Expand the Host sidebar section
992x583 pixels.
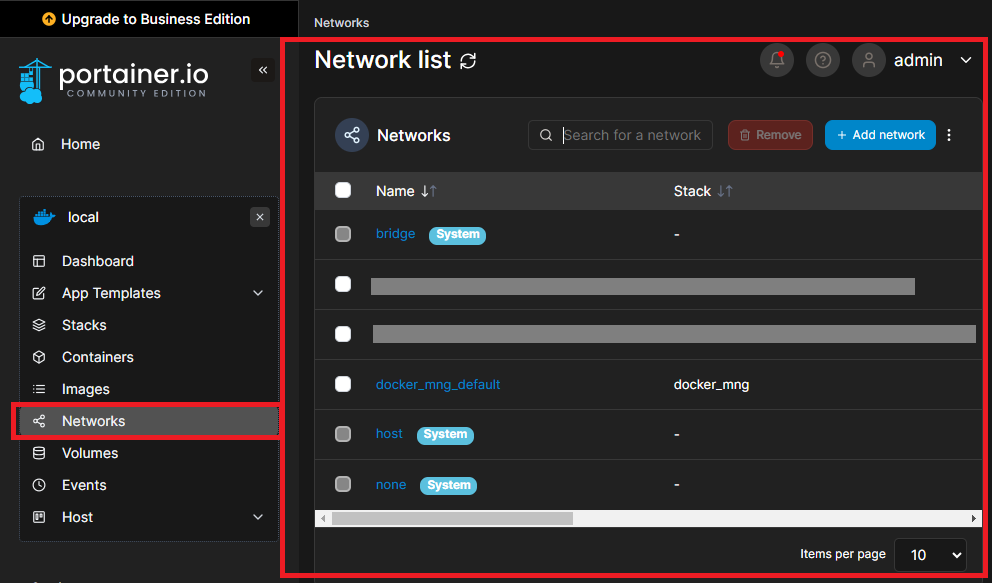click(x=258, y=517)
